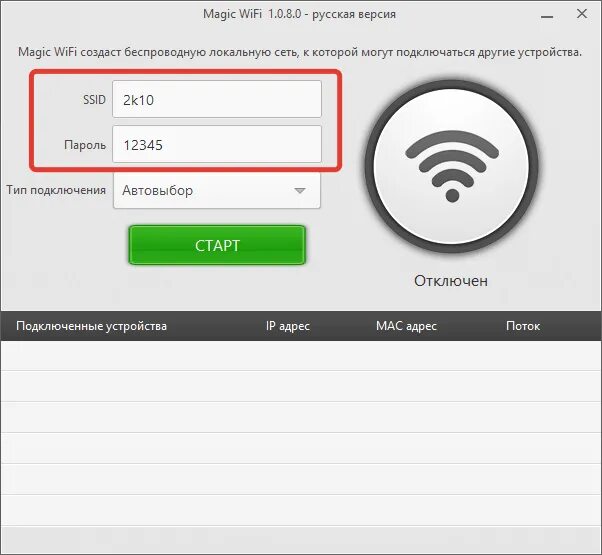Click the SSID input field containing 2k10
Image resolution: width=602 pixels, height=555 pixels.
click(217, 99)
